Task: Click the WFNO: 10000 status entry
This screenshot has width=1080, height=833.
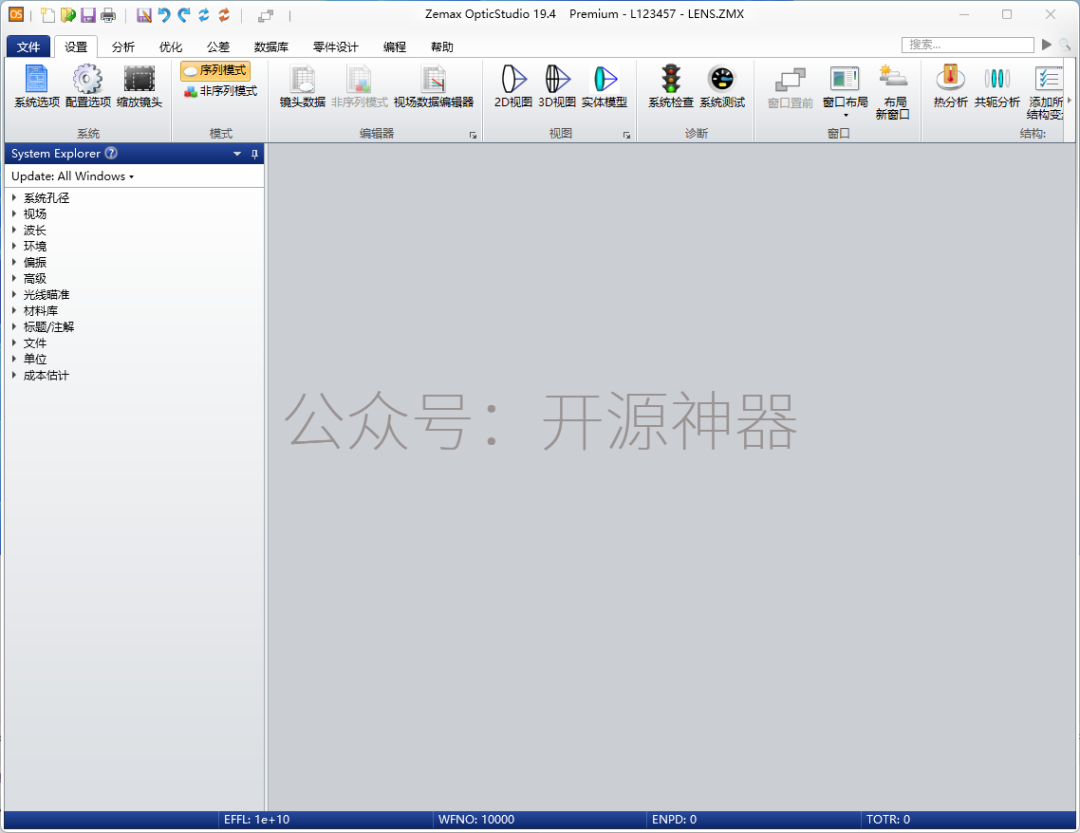Action: coord(476,819)
